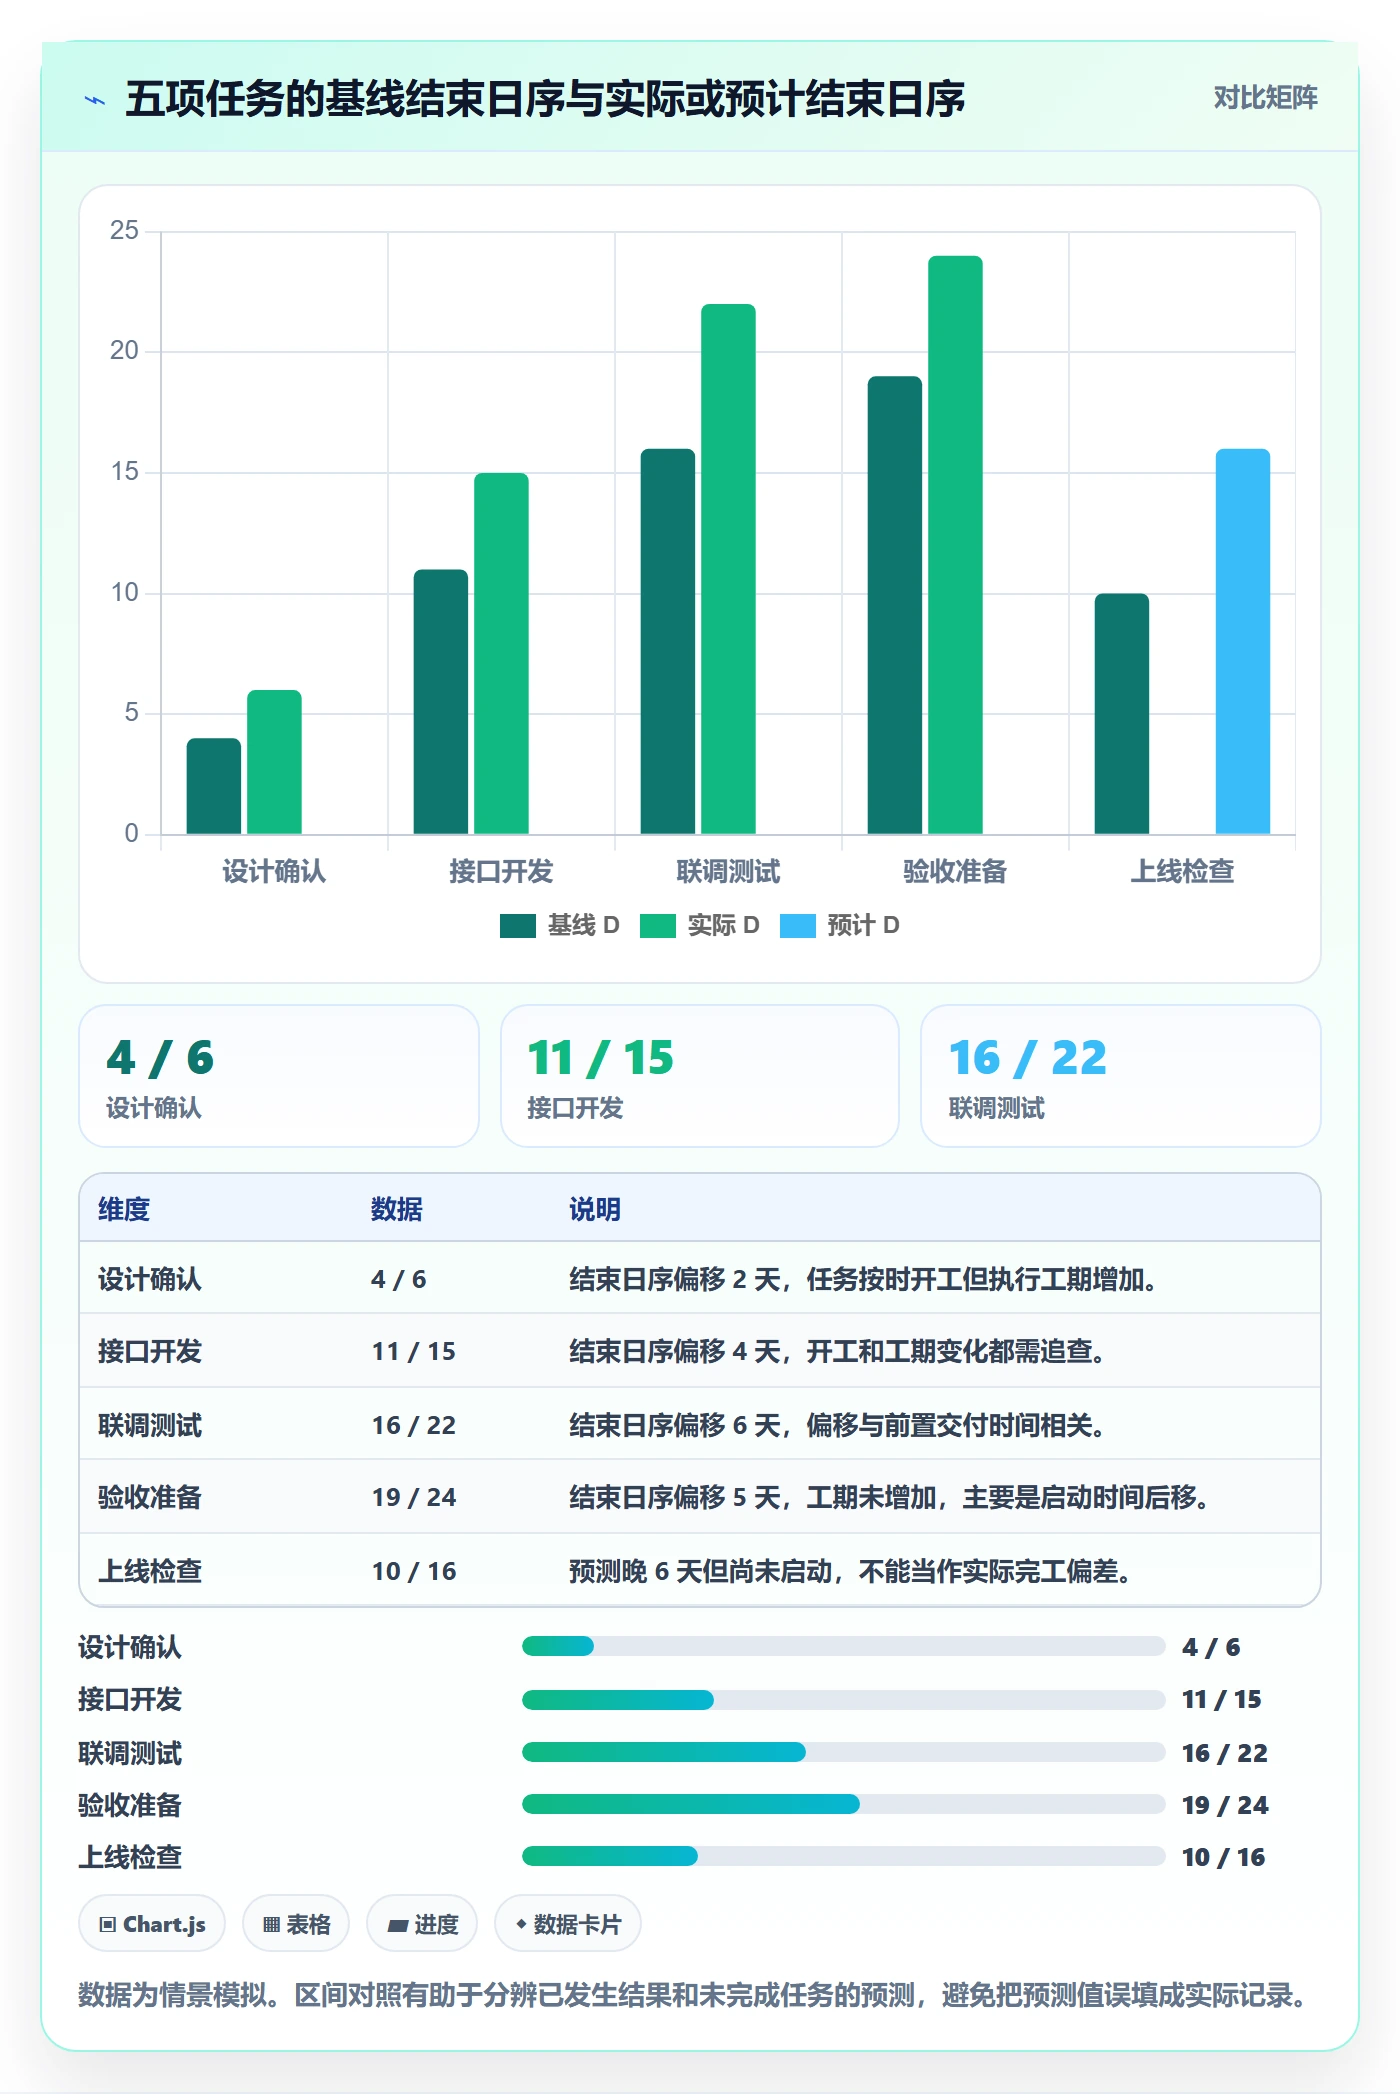Click the light green actual bar for 设计确认
This screenshot has width=1400, height=2094.
point(274,762)
